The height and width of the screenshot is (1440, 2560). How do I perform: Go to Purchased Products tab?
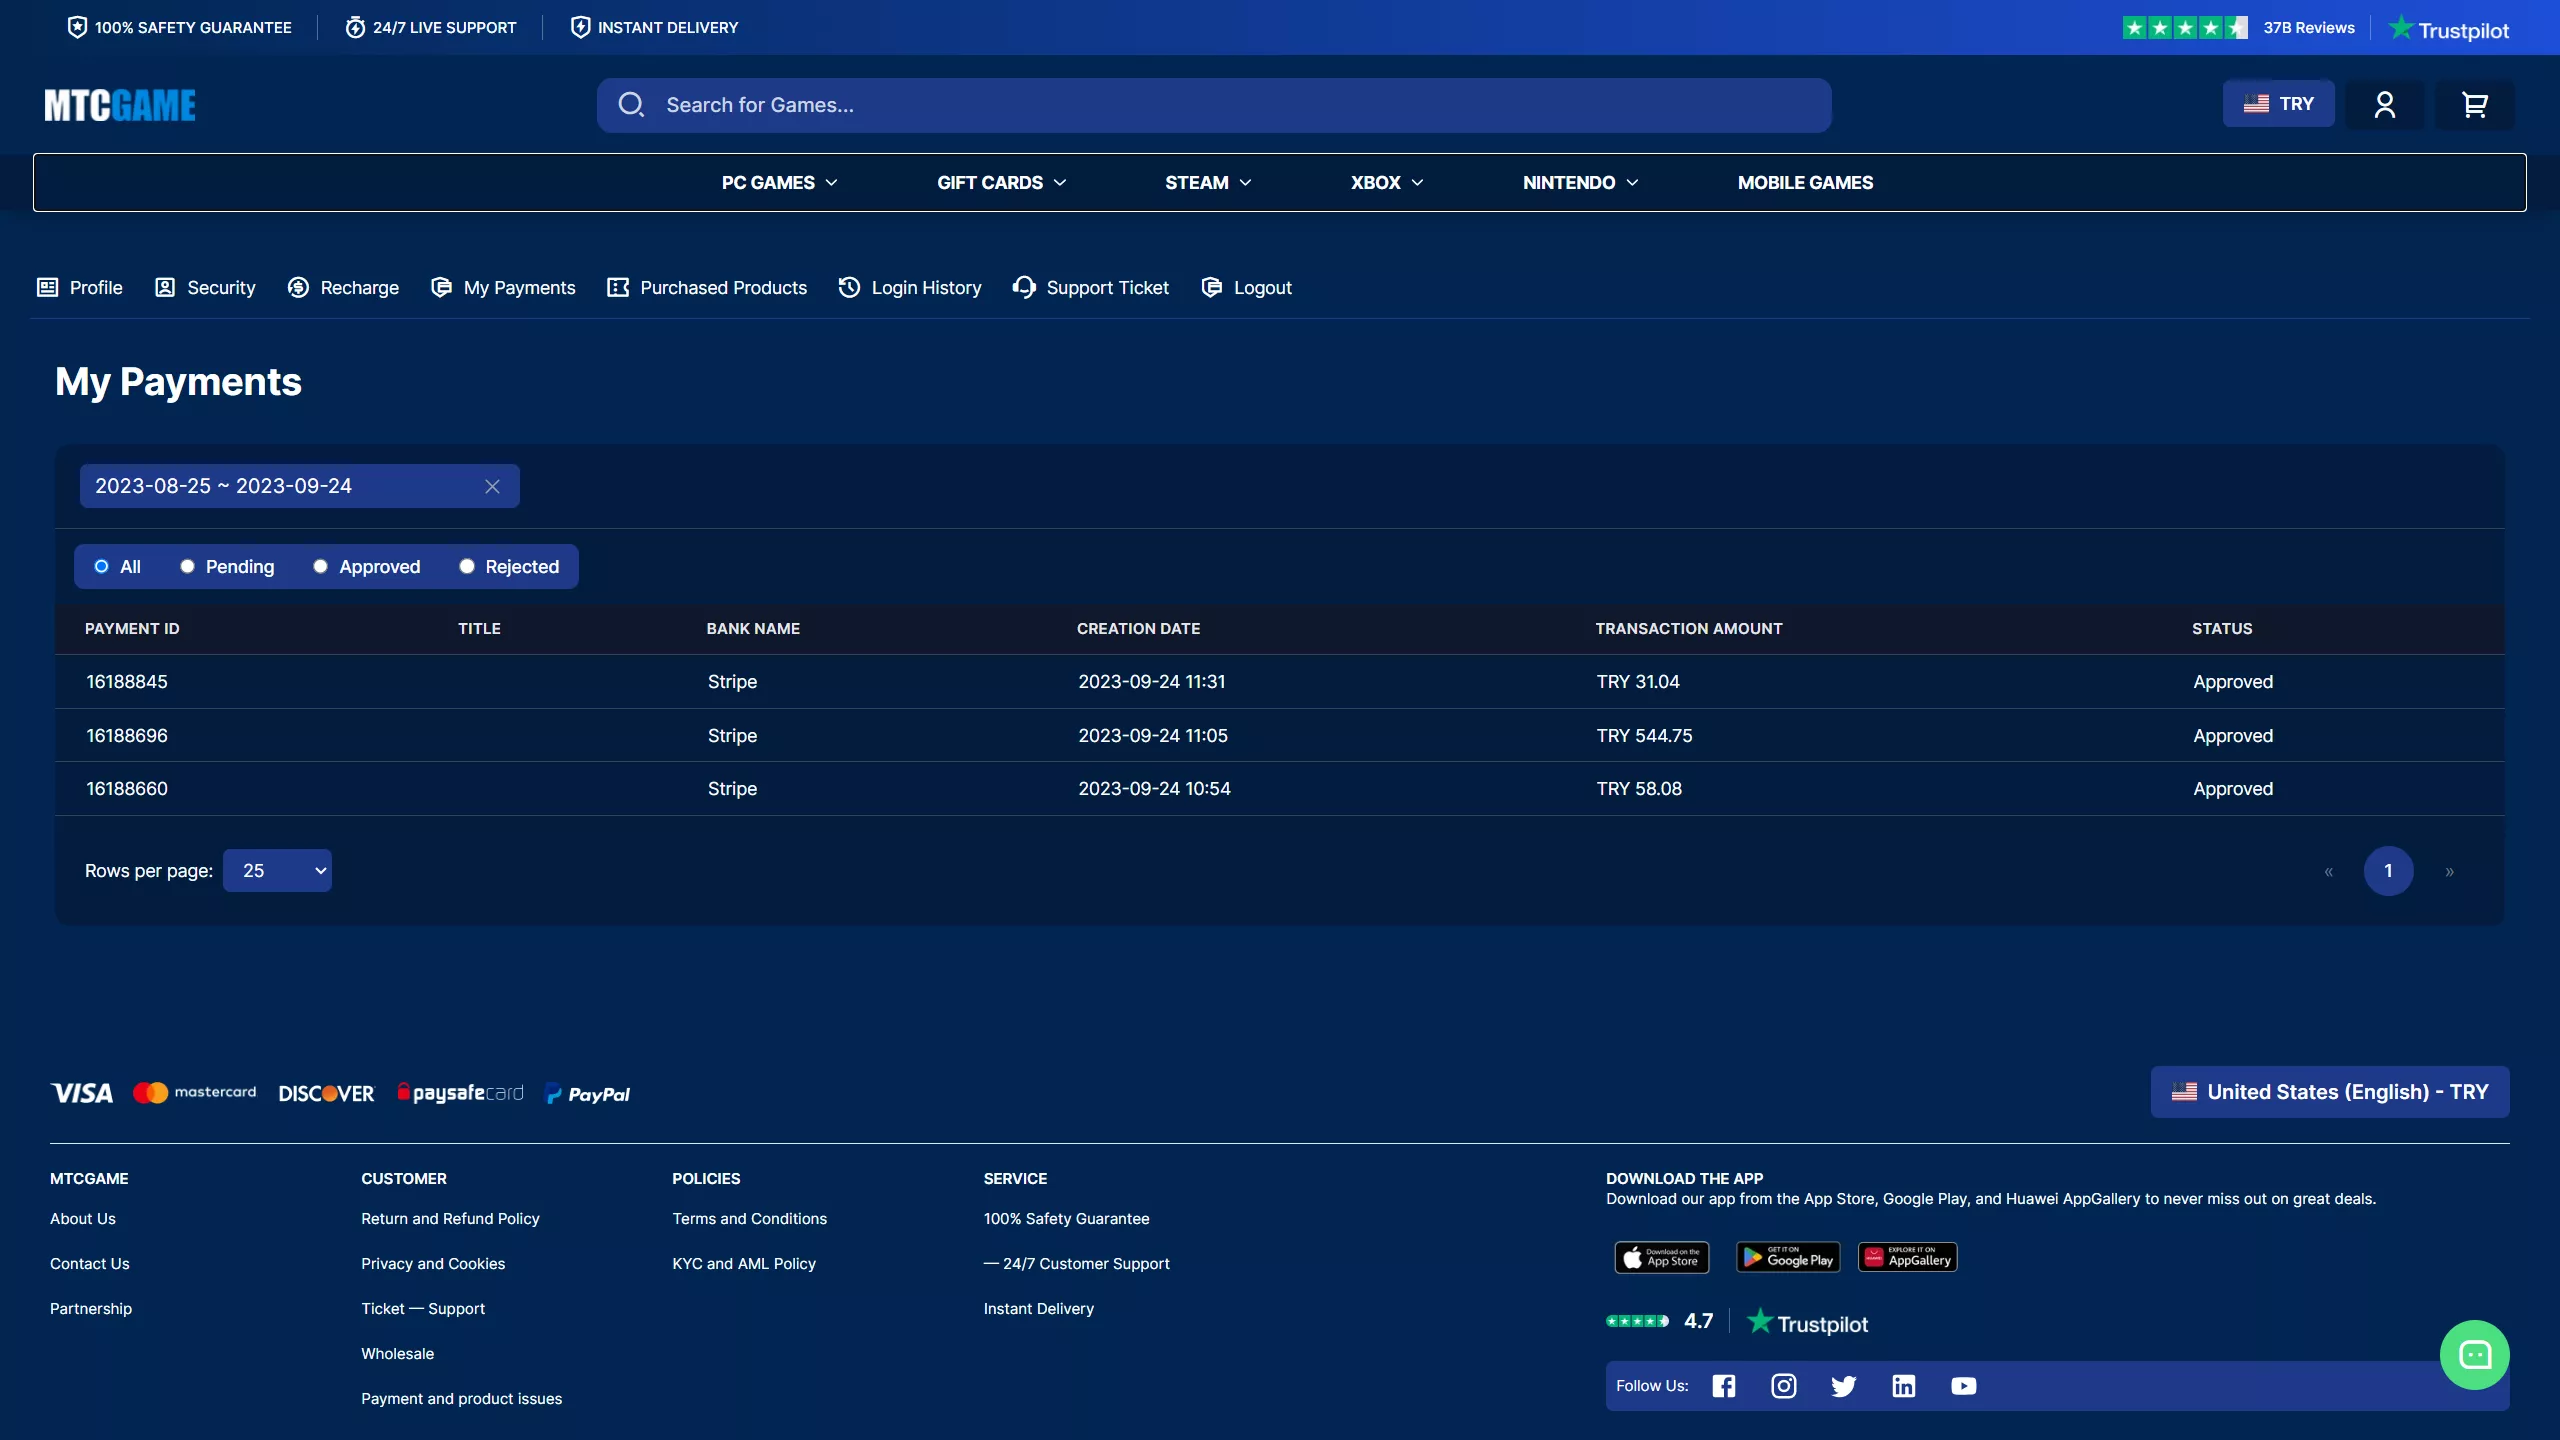(x=707, y=288)
